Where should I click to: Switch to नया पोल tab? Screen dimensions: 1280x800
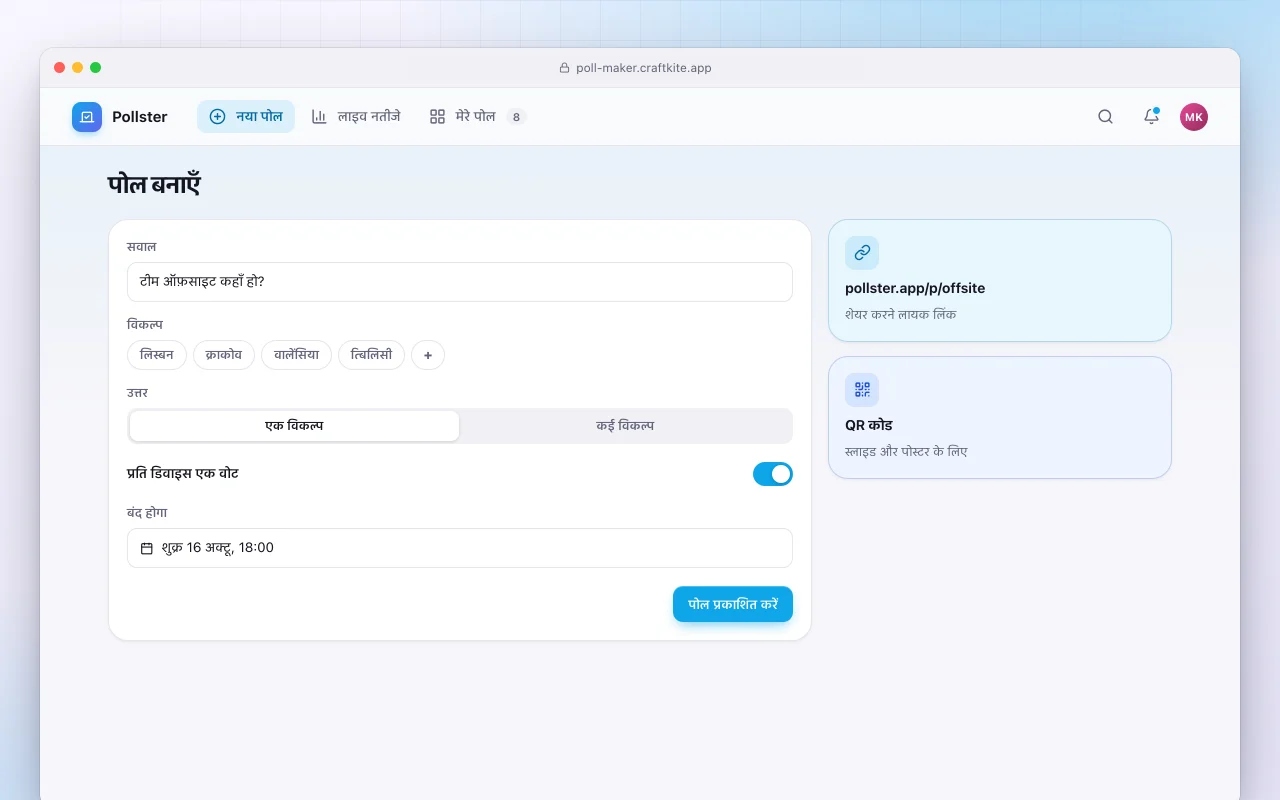[246, 117]
